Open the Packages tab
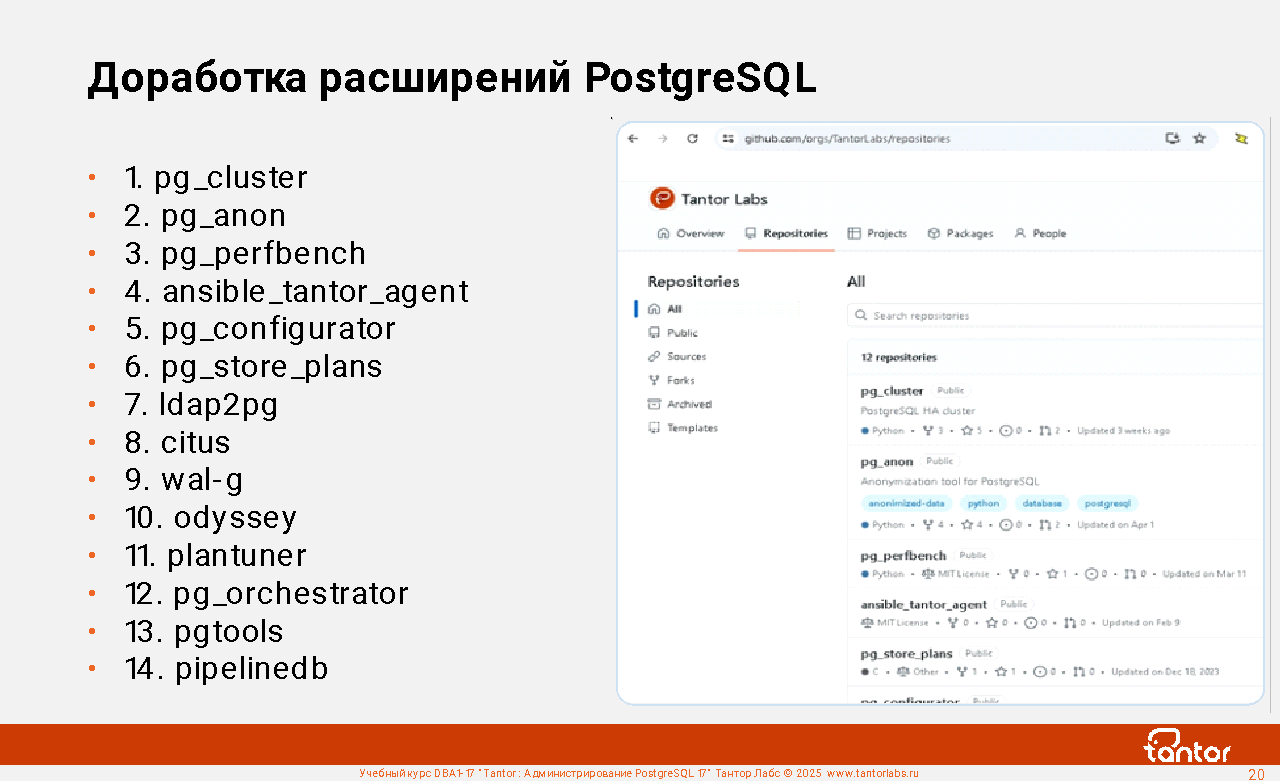 960,233
